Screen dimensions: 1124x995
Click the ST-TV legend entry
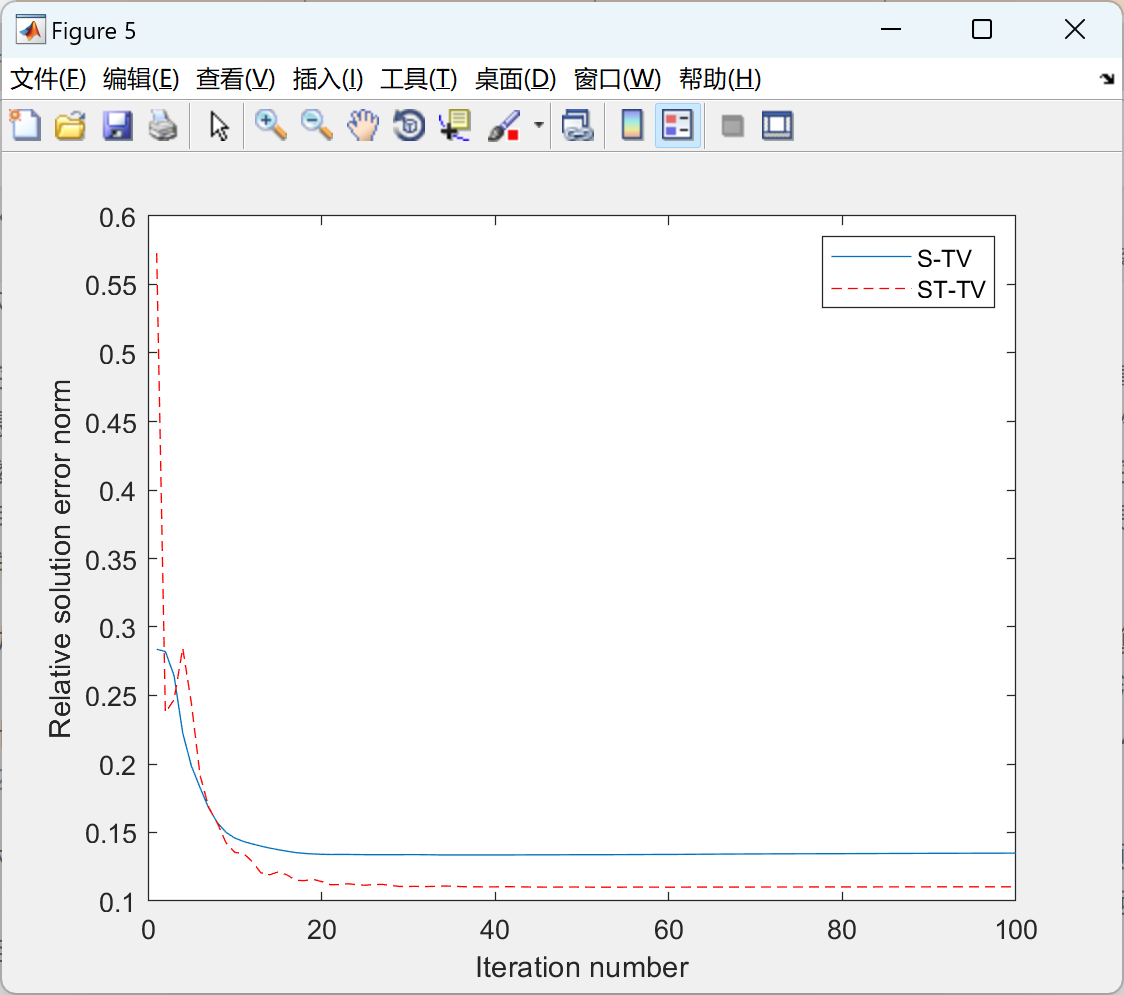(908, 290)
